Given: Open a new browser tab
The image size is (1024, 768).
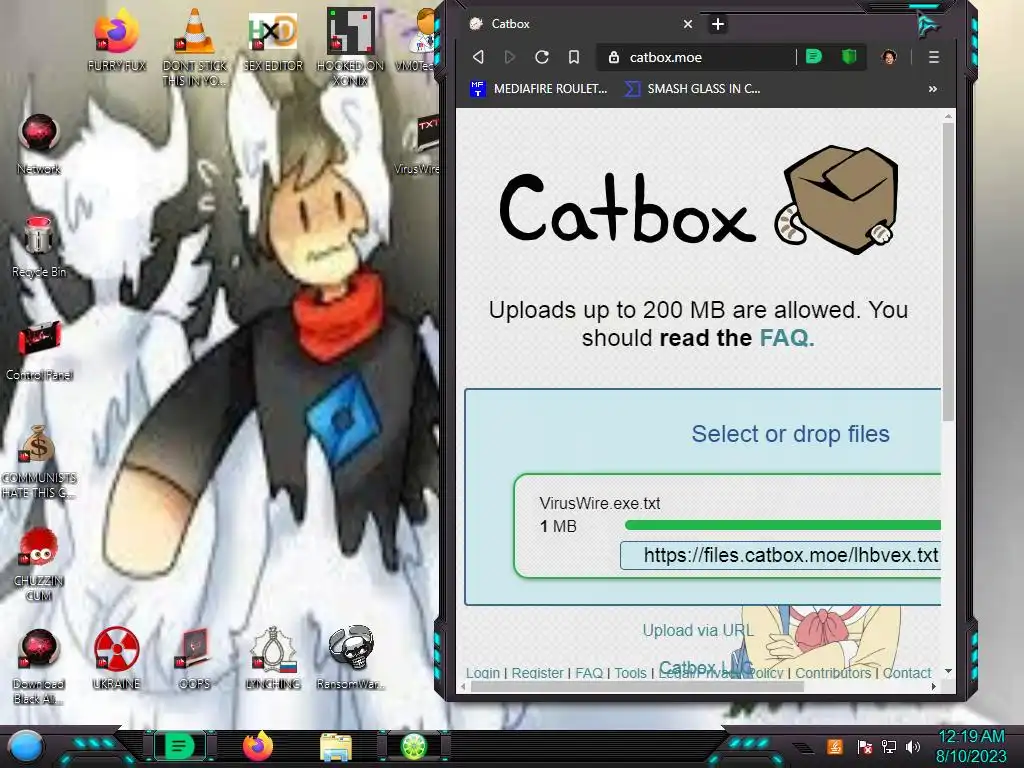Looking at the screenshot, I should point(718,24).
